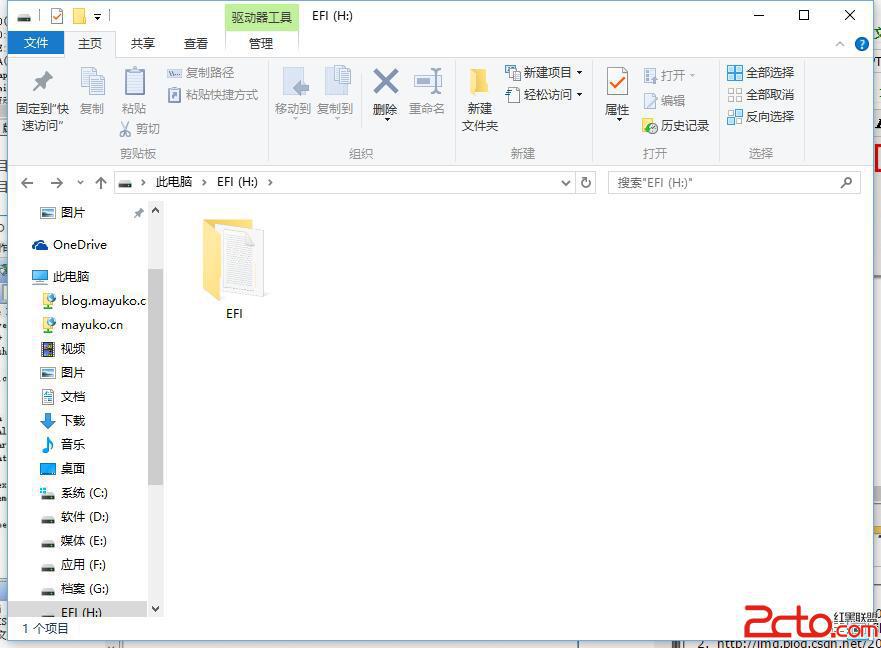Screen dimensions: 881x648
Task: Click the Paste clipboard icon
Action: 134,82
